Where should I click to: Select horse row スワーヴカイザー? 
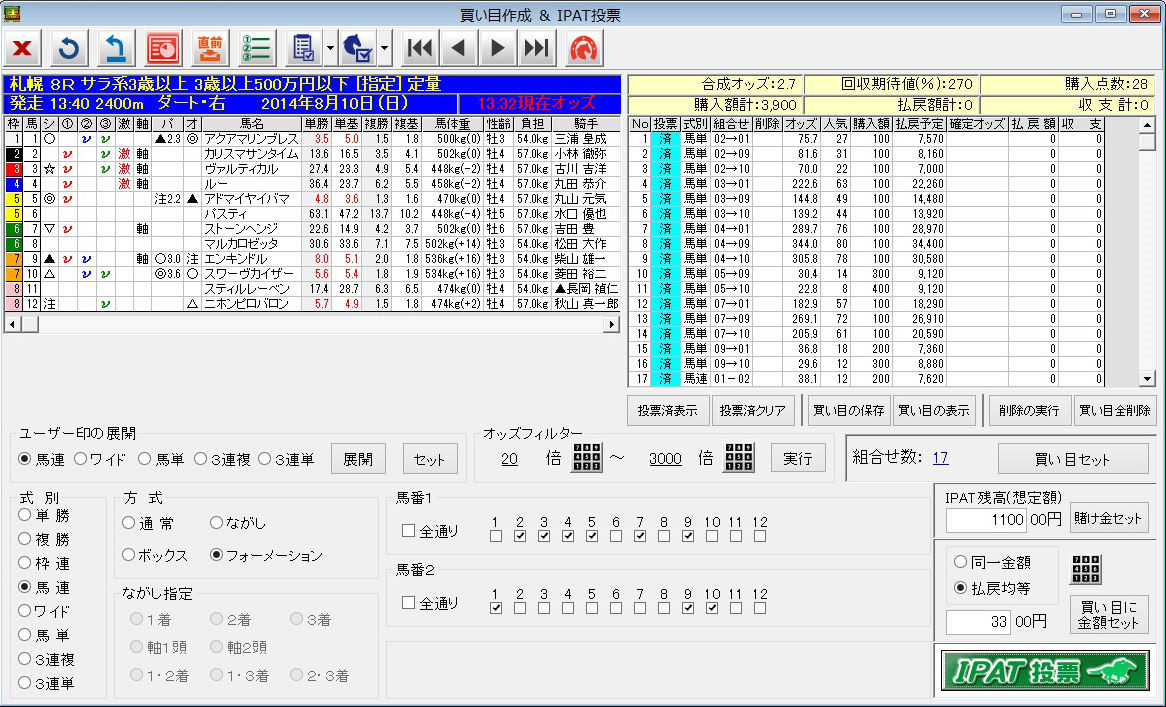click(x=312, y=274)
